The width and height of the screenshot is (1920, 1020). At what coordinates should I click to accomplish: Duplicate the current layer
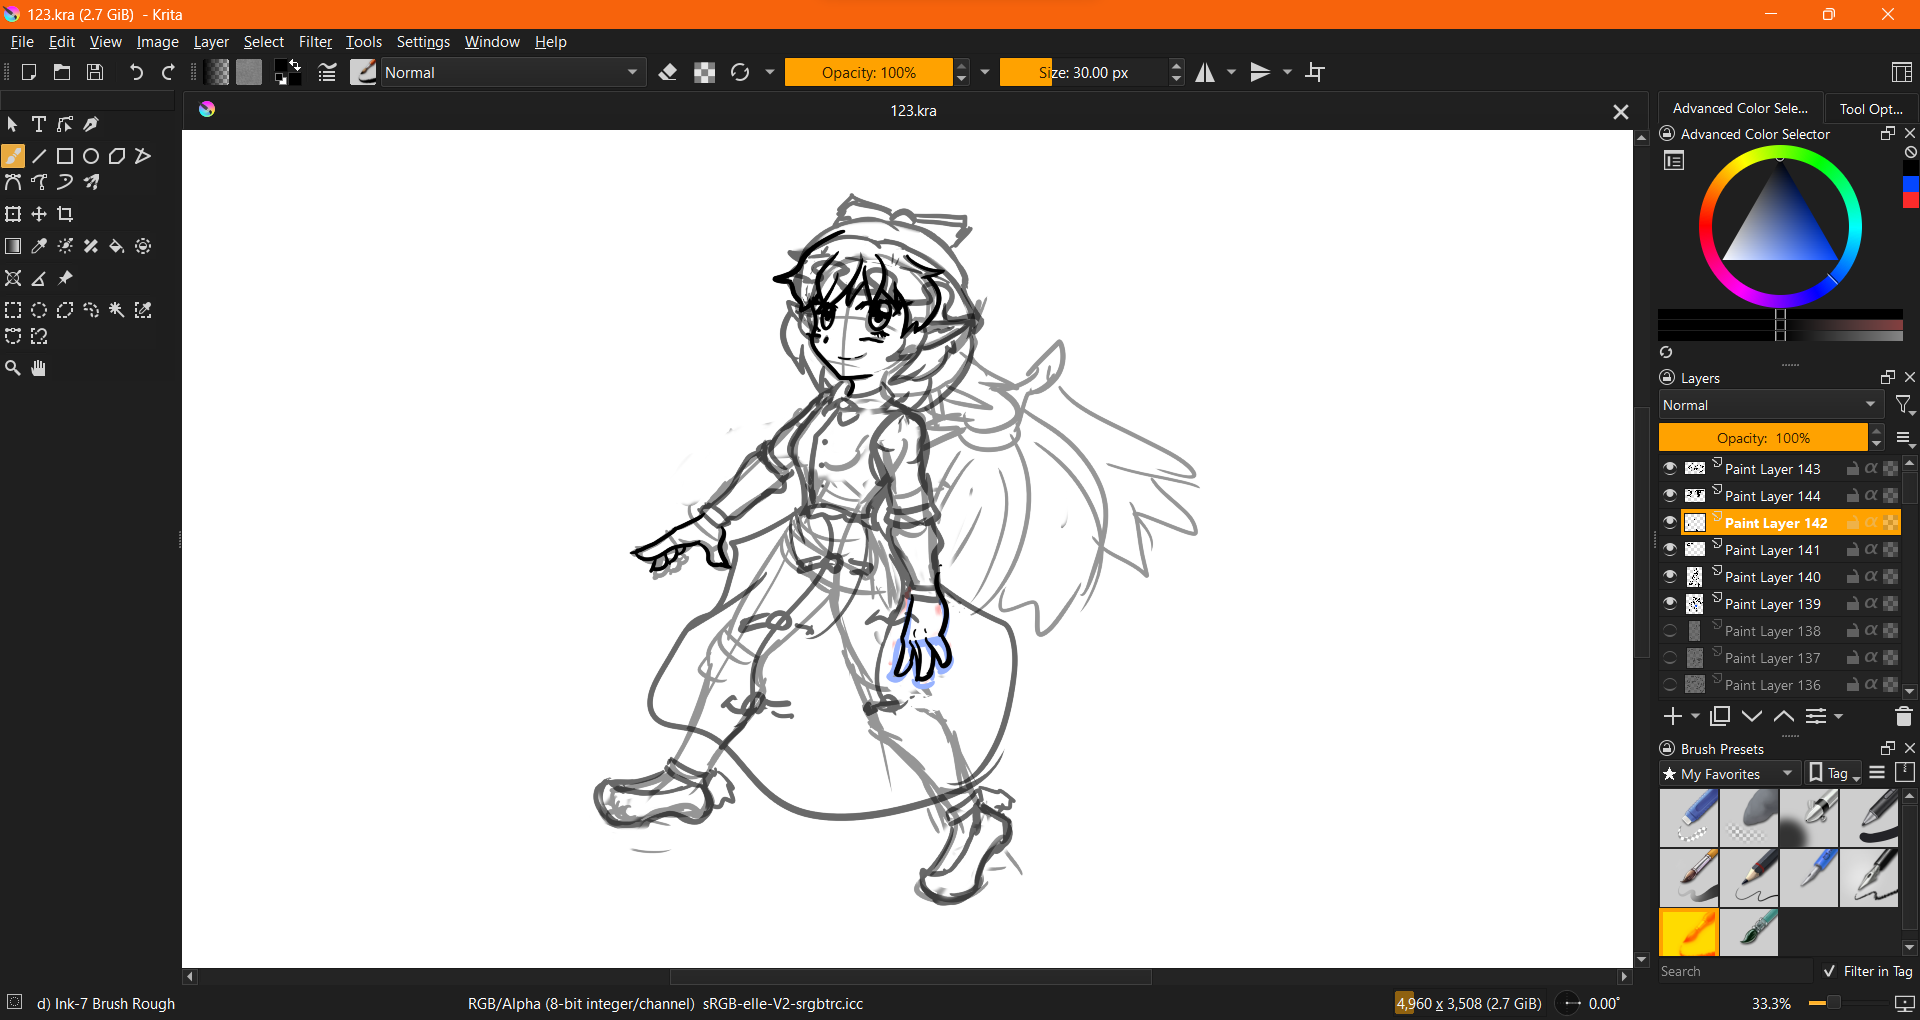[1720, 716]
